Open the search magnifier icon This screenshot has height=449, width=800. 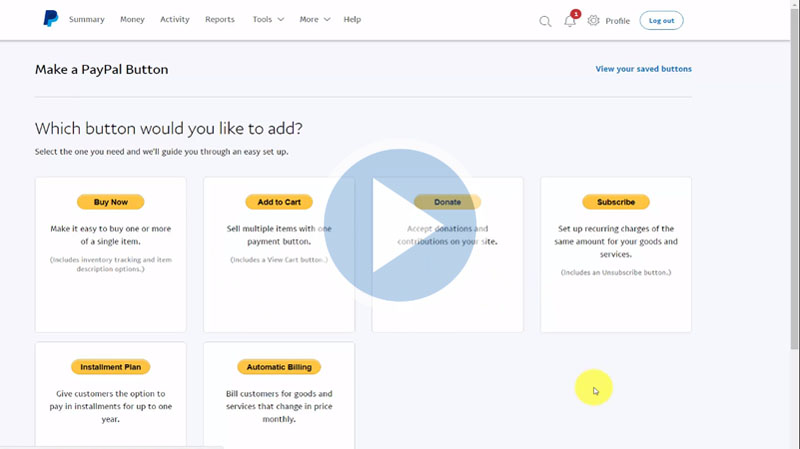click(545, 21)
